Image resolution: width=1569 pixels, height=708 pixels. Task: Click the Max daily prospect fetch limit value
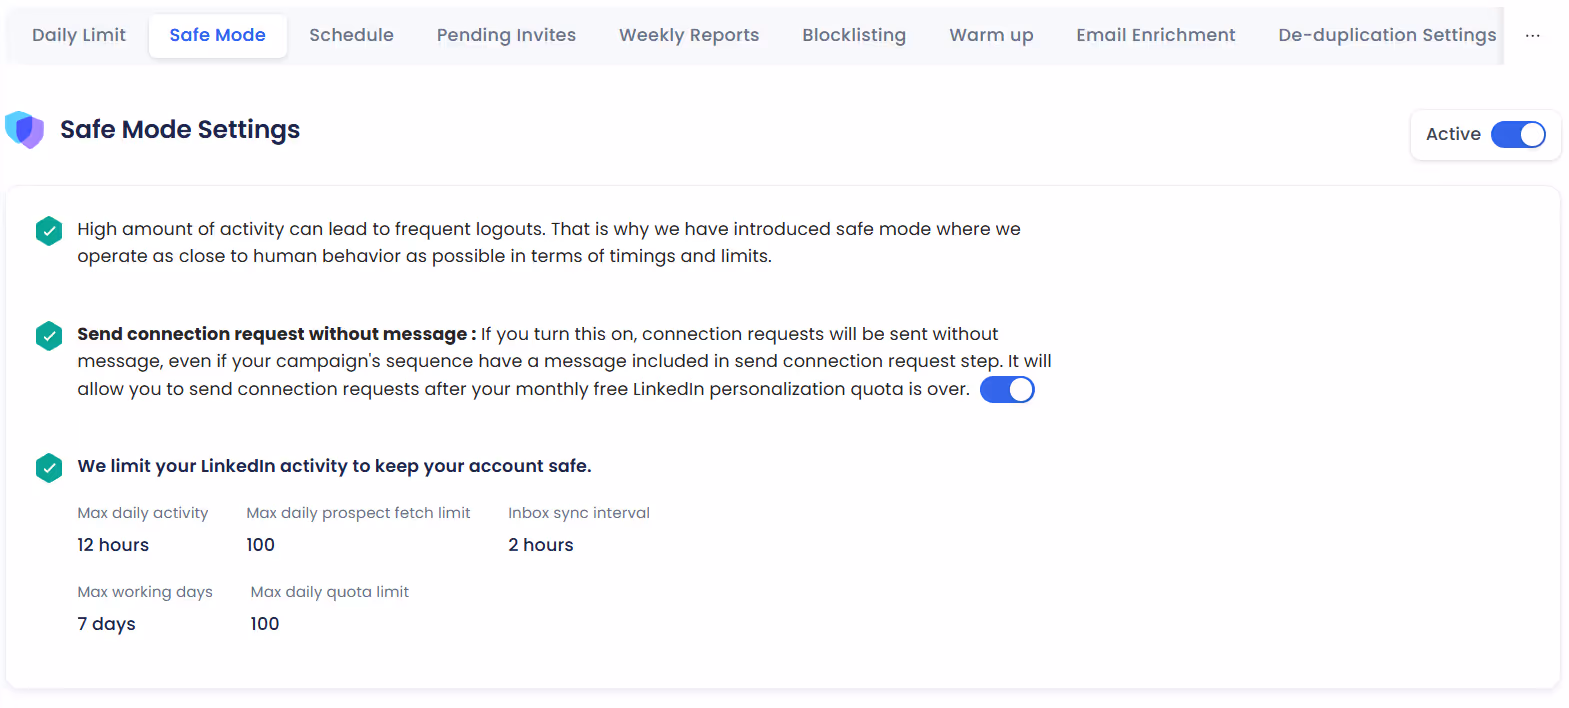coord(261,544)
